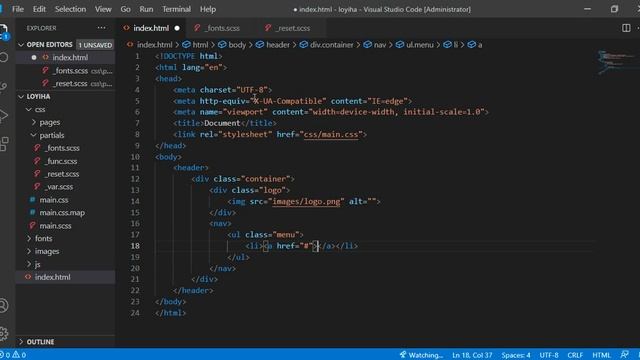The width and height of the screenshot is (640, 360).
Task: Open css/main.css link in line 8
Action: pyautogui.click(x=331, y=135)
